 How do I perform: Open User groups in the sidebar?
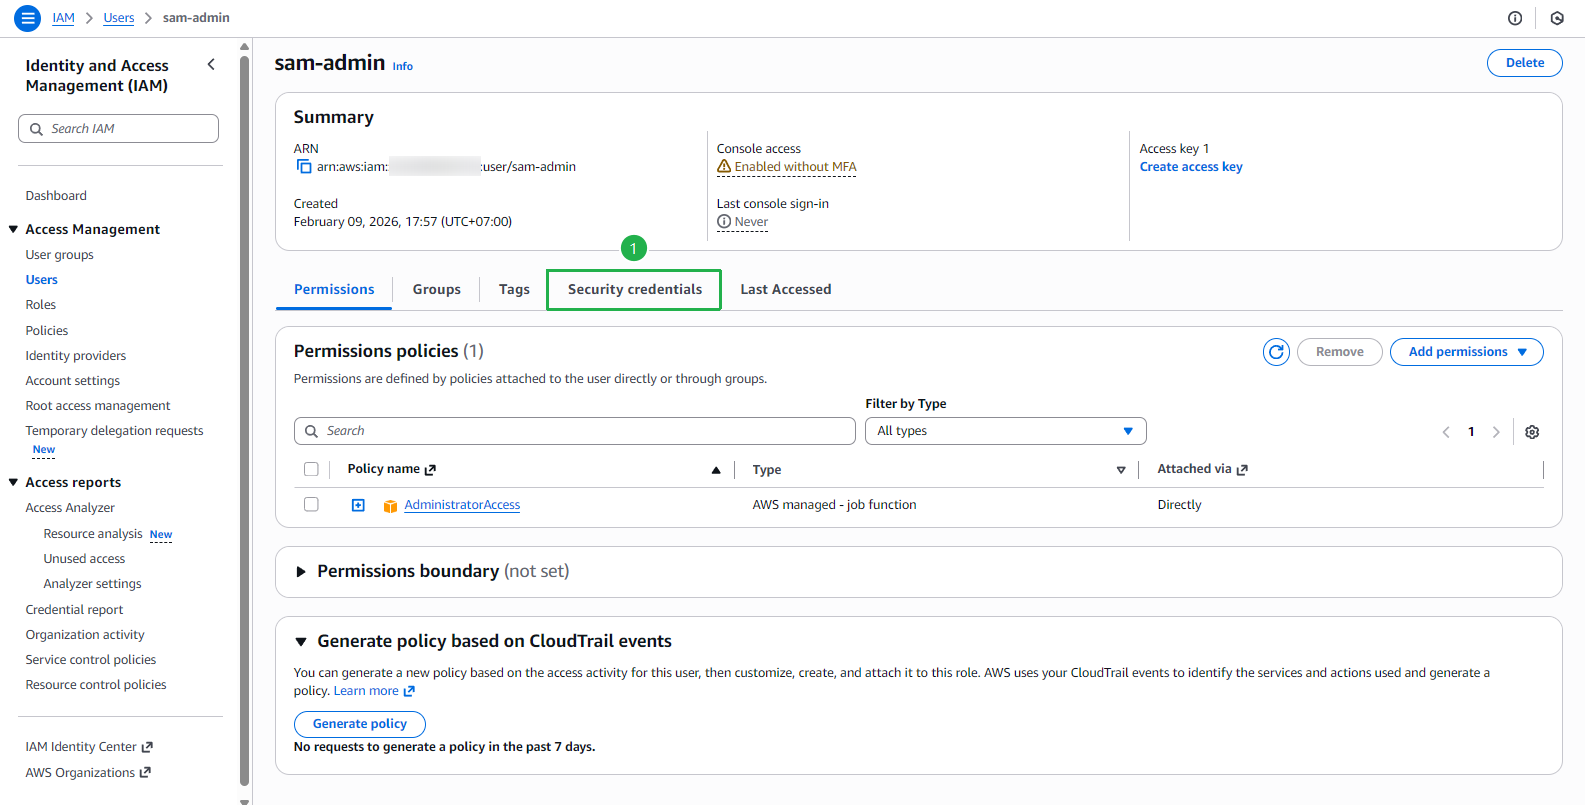click(x=60, y=255)
